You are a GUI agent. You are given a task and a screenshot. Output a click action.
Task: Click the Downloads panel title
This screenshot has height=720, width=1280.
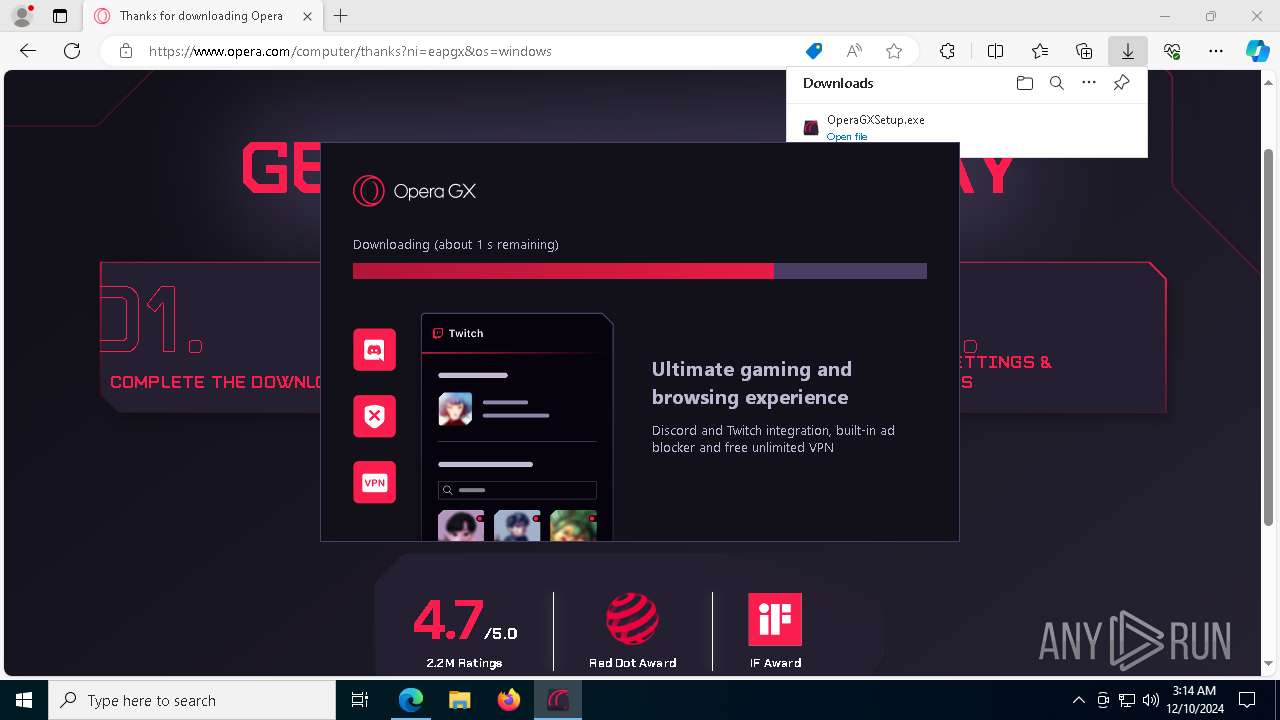coord(838,83)
